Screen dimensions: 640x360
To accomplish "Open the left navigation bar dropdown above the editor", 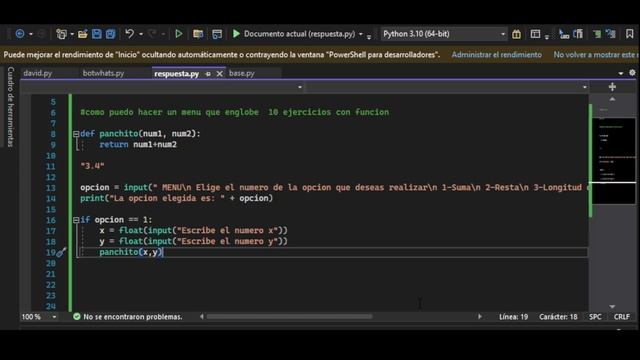I will 300,87.
